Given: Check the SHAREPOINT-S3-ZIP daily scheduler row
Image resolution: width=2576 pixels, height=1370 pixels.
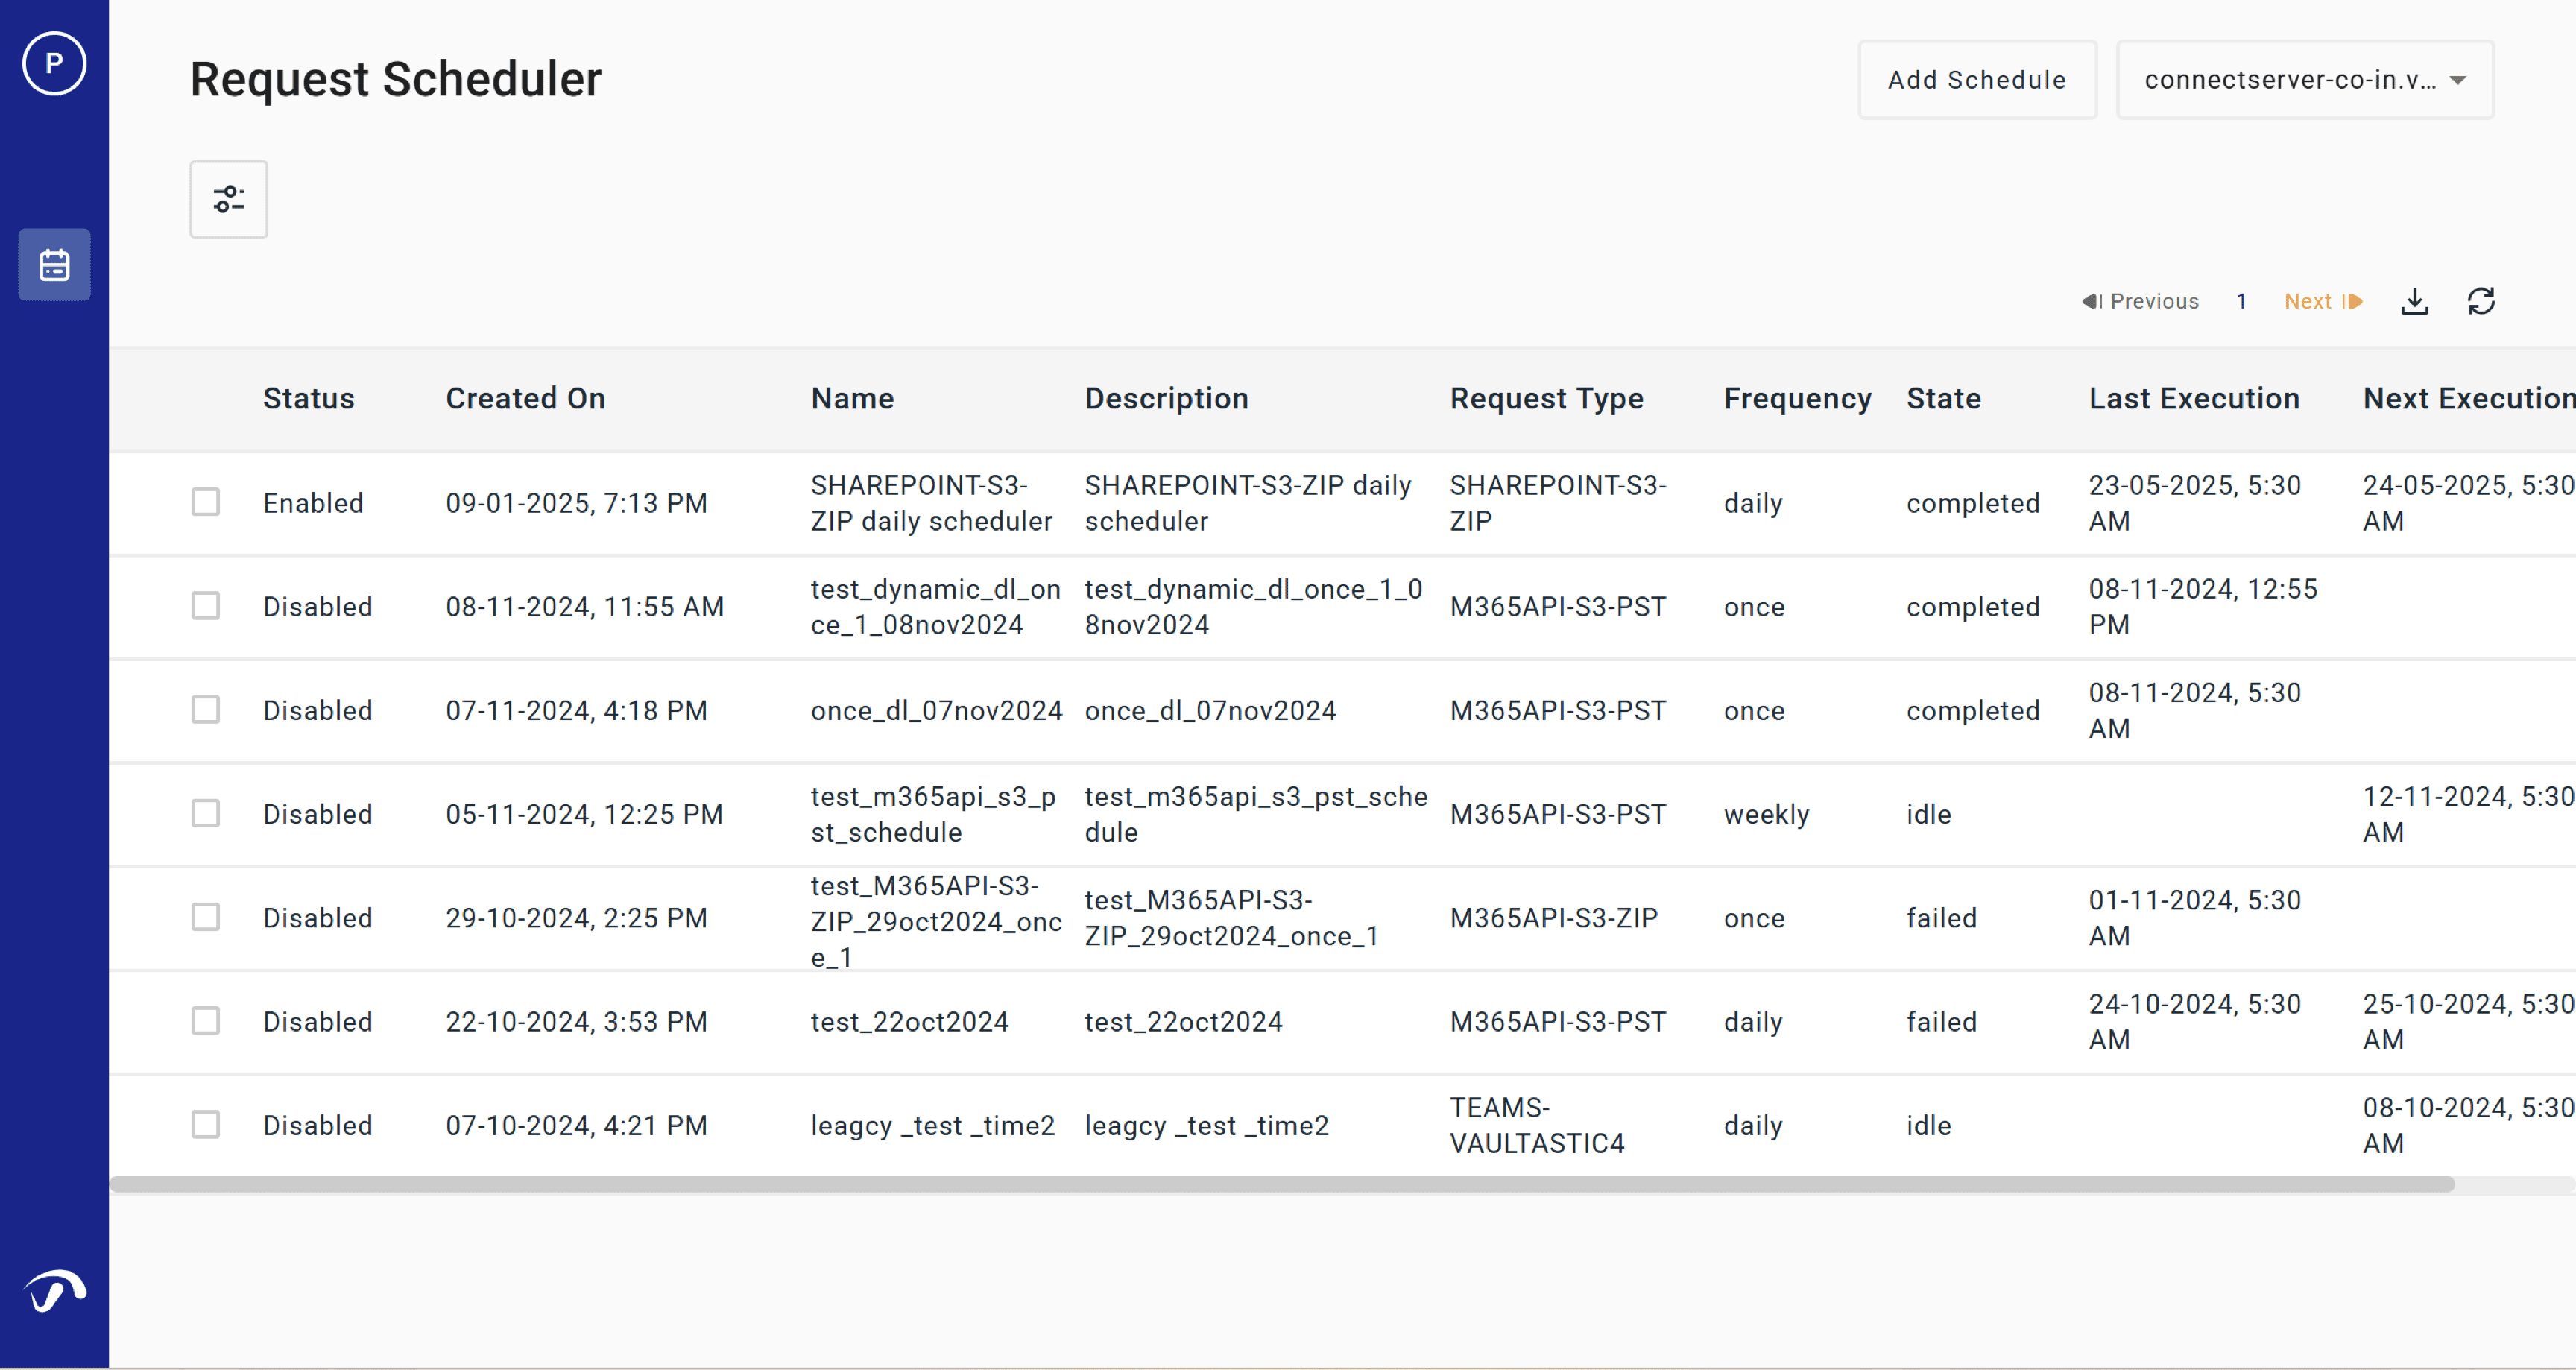Looking at the screenshot, I should pyautogui.click(x=206, y=502).
